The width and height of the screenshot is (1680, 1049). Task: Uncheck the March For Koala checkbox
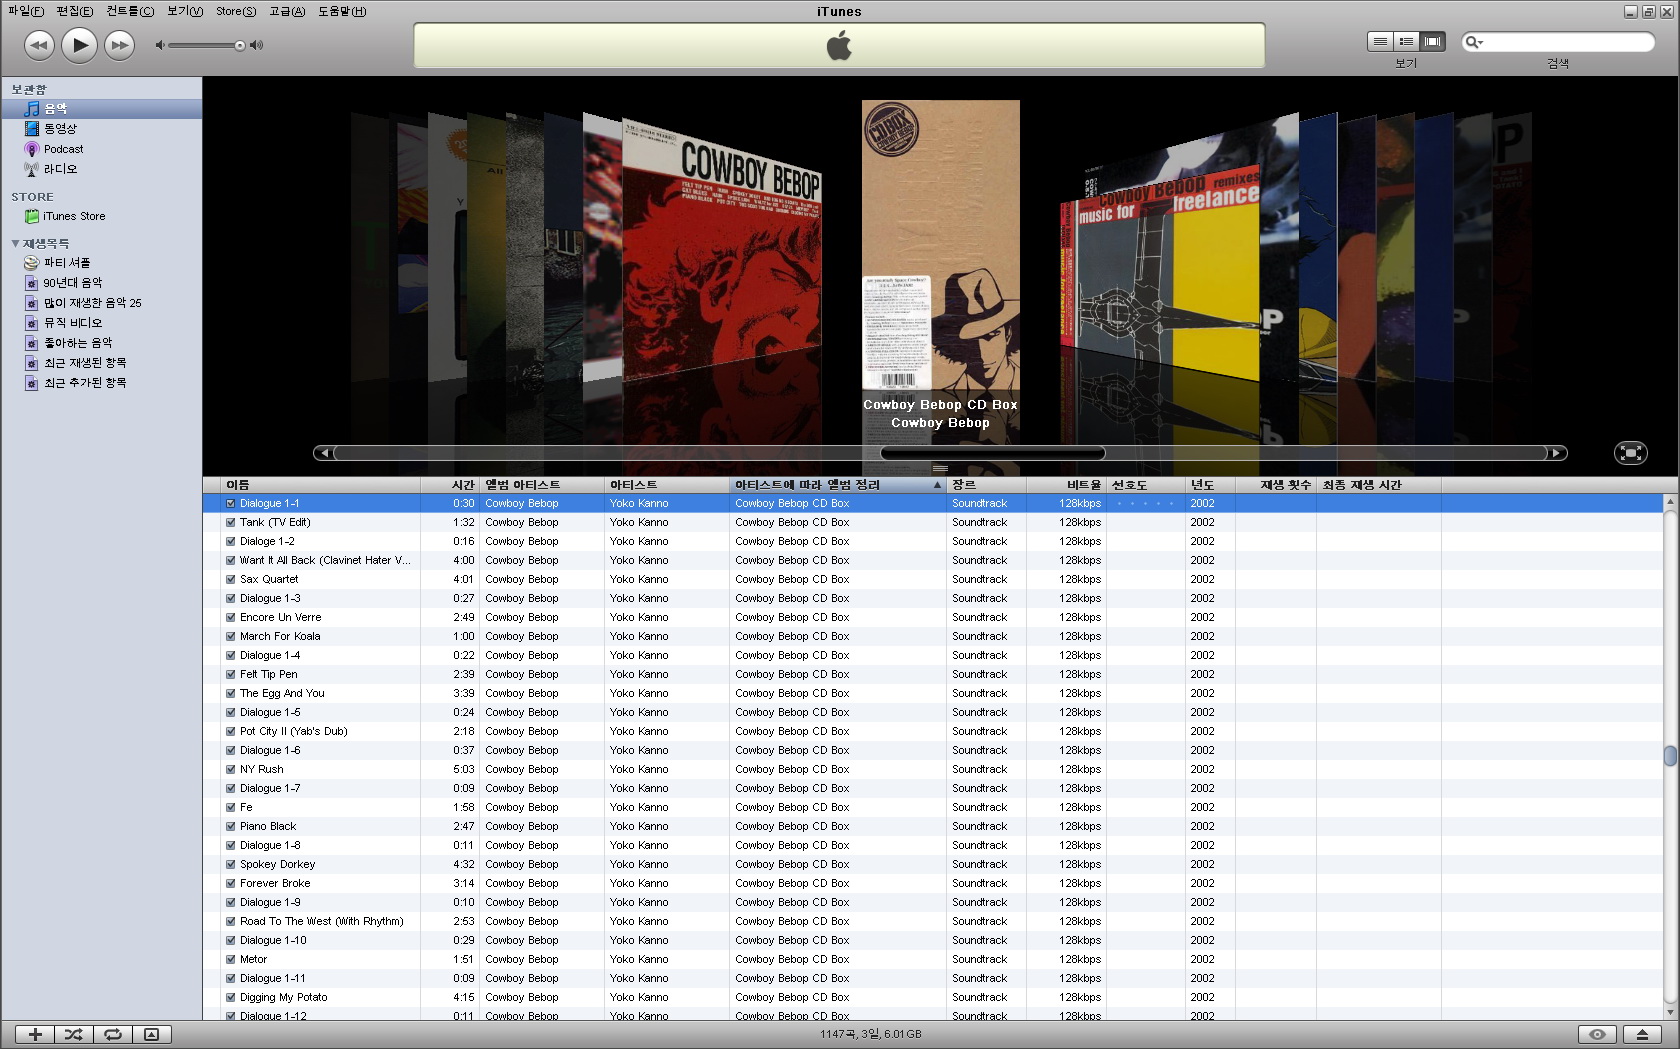coord(231,637)
